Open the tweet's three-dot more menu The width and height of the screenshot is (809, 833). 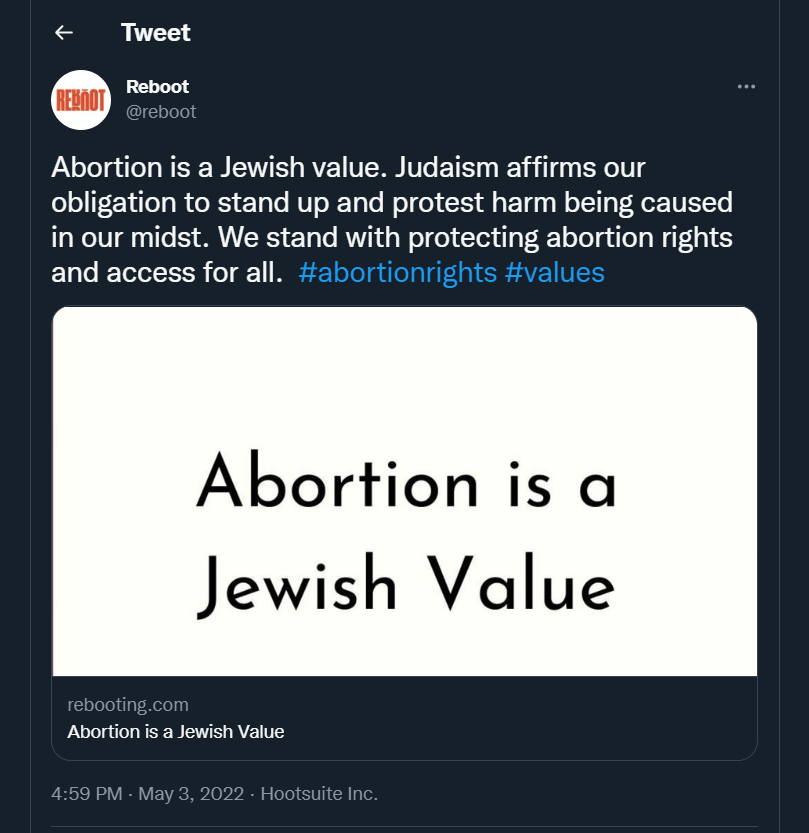pyautogui.click(x=746, y=87)
